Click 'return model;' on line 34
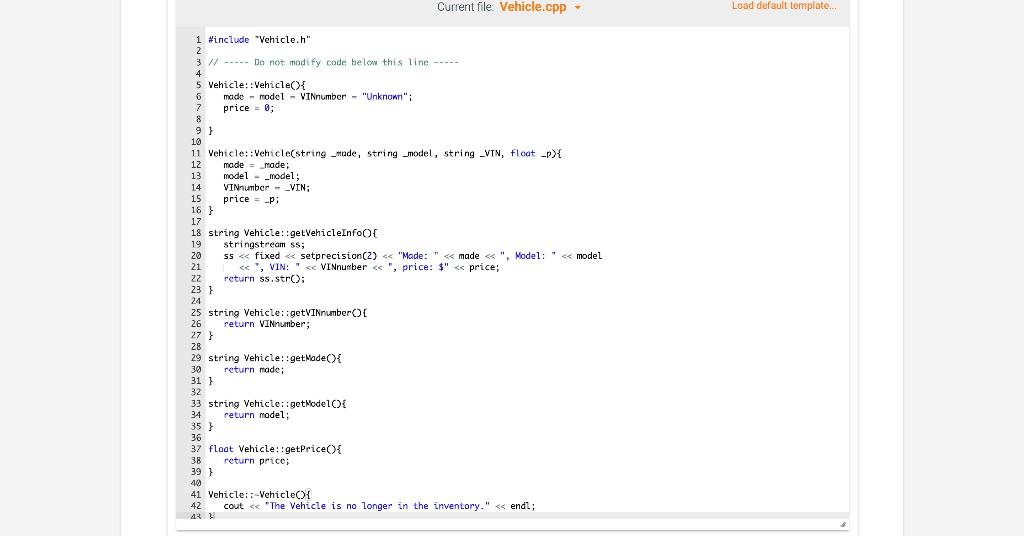1024x536 pixels. (x=256, y=415)
